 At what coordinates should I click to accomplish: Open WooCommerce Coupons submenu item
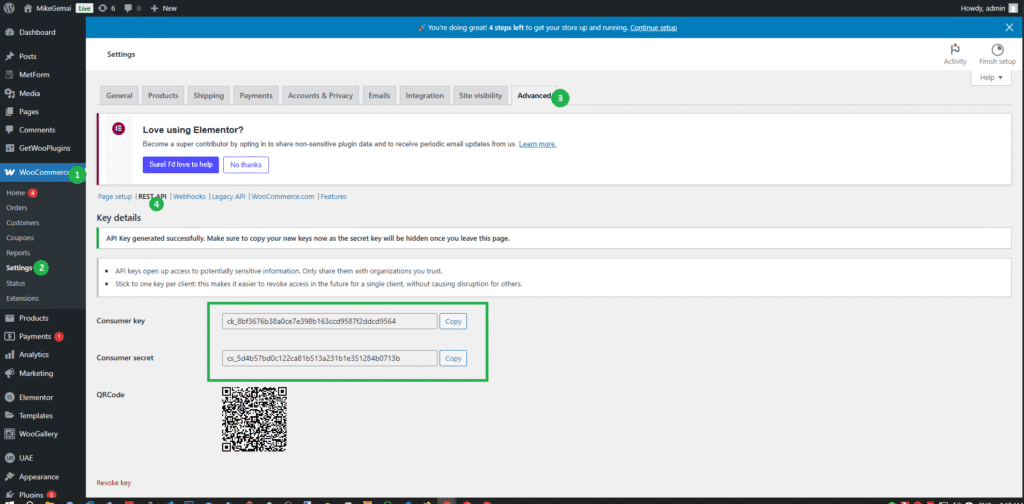pyautogui.click(x=20, y=238)
